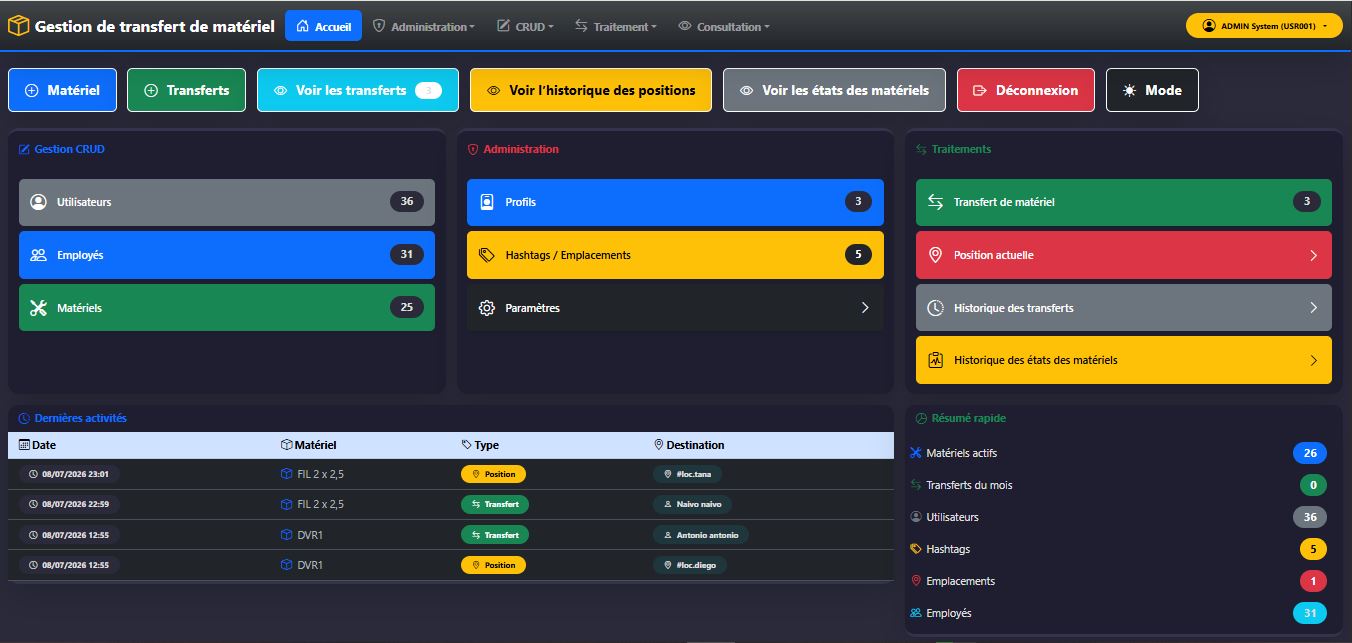Viewport: 1352px width, 643px height.
Task: Click the shield icon beside Administration panel heading
Action: (x=473, y=149)
